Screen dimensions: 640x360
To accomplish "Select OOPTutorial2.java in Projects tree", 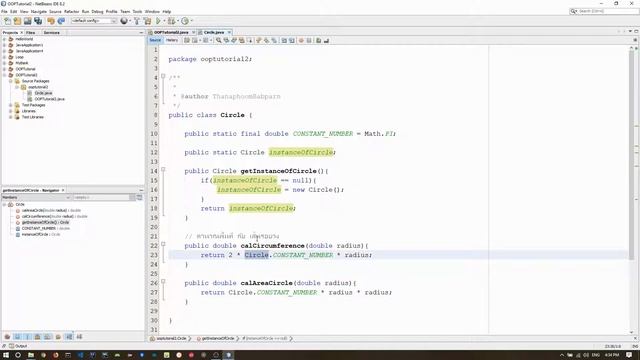I will tap(49, 99).
